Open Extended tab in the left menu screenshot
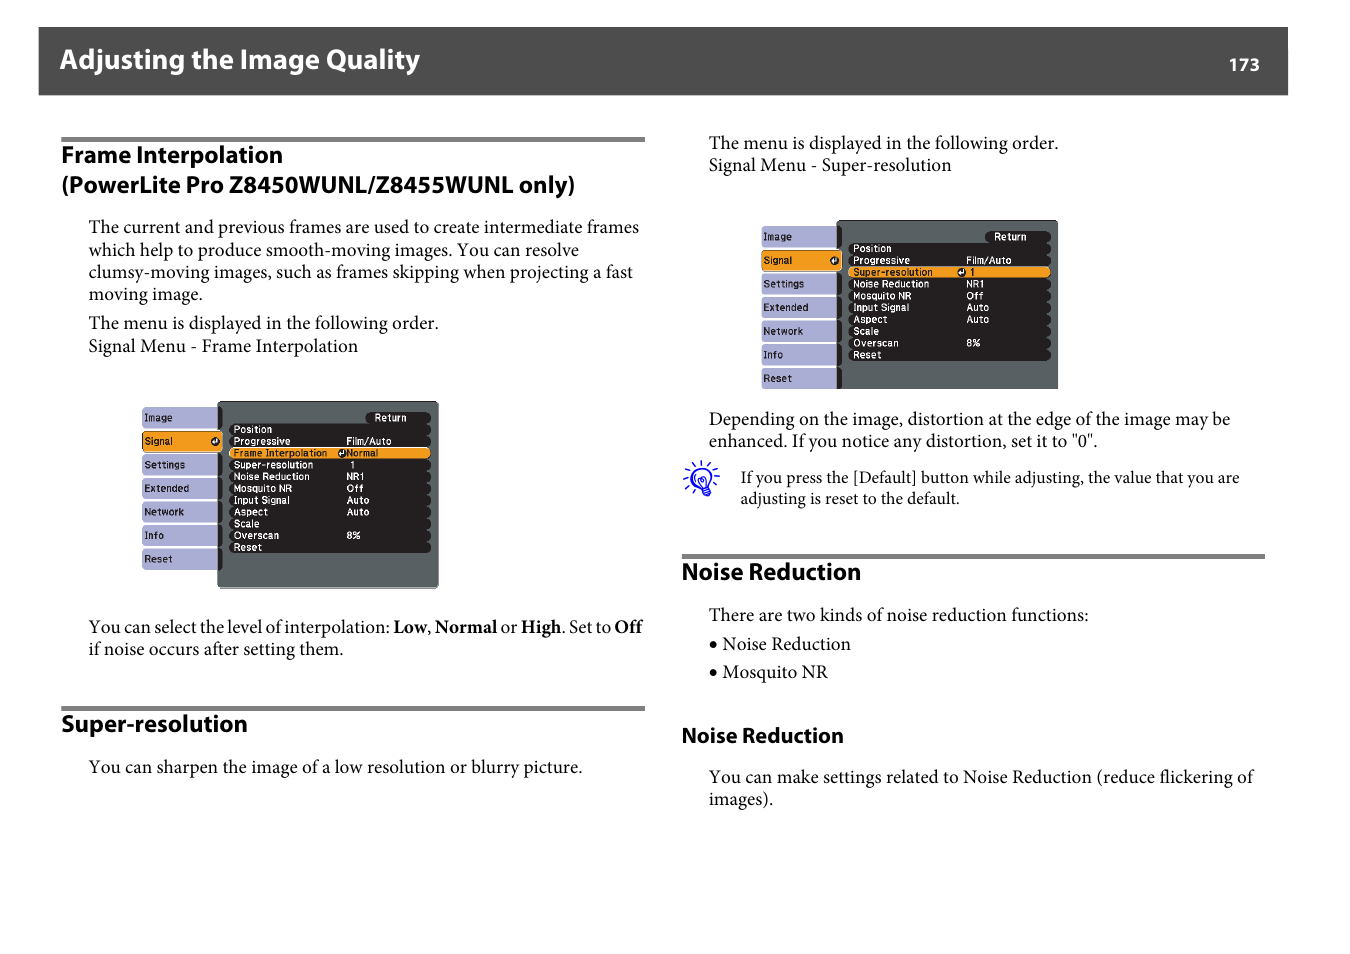The width and height of the screenshot is (1350, 954). pos(180,489)
